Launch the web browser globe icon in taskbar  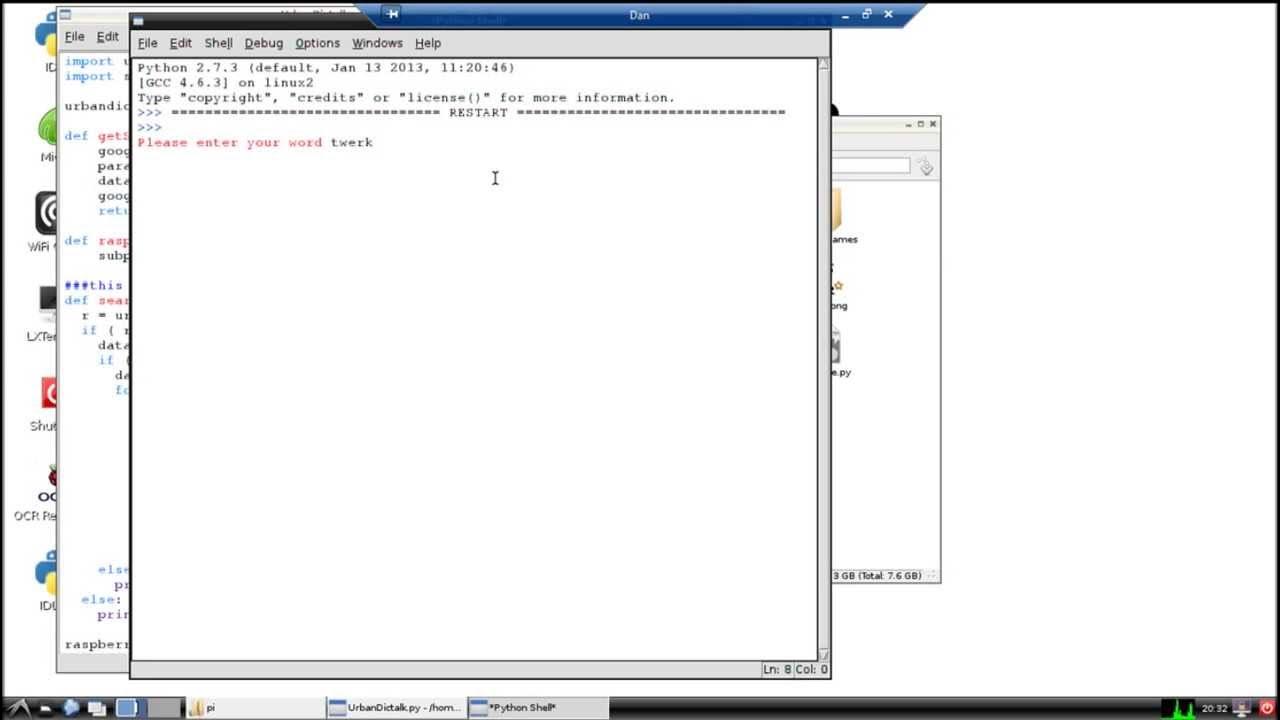[70, 708]
